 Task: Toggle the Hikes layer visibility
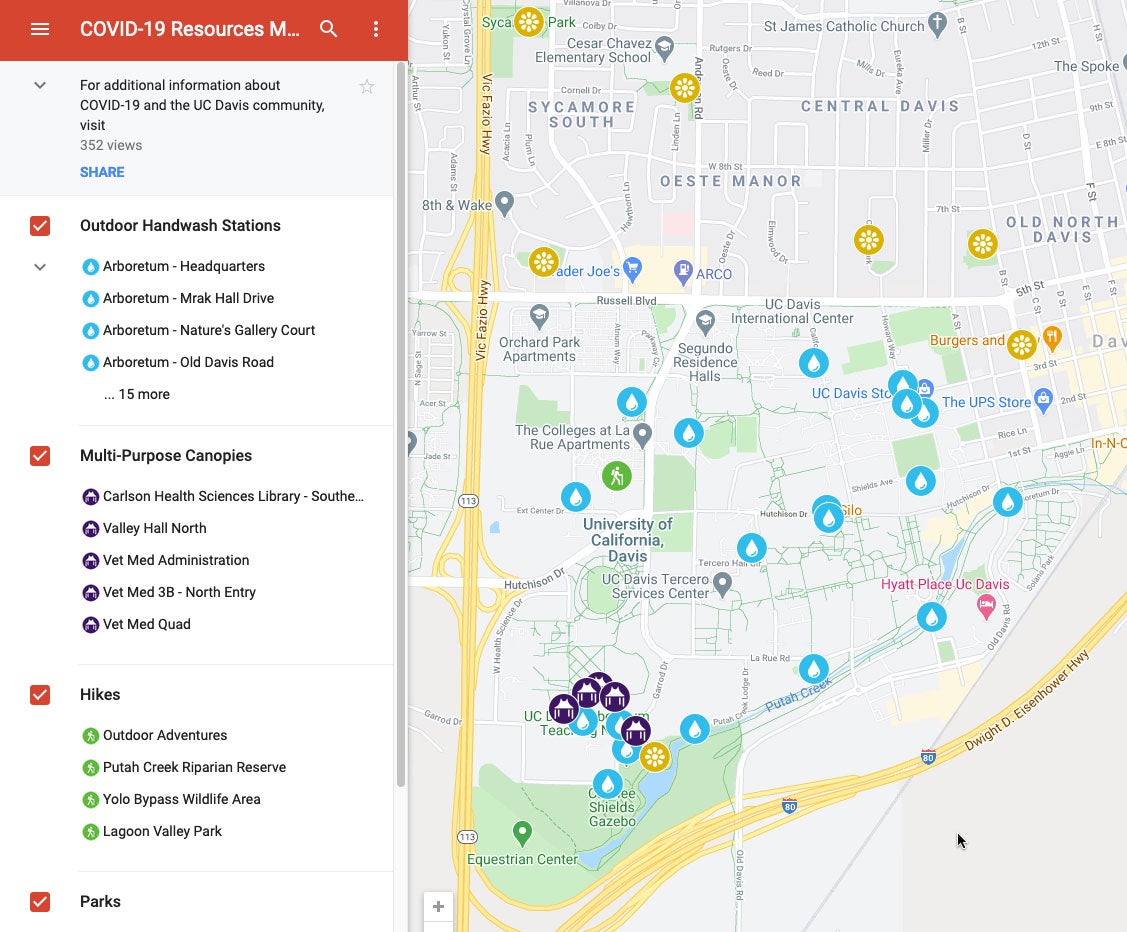point(40,695)
